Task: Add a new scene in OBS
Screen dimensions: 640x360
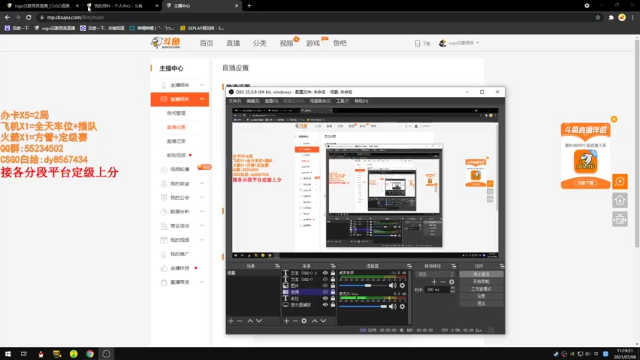Action: click(x=231, y=321)
